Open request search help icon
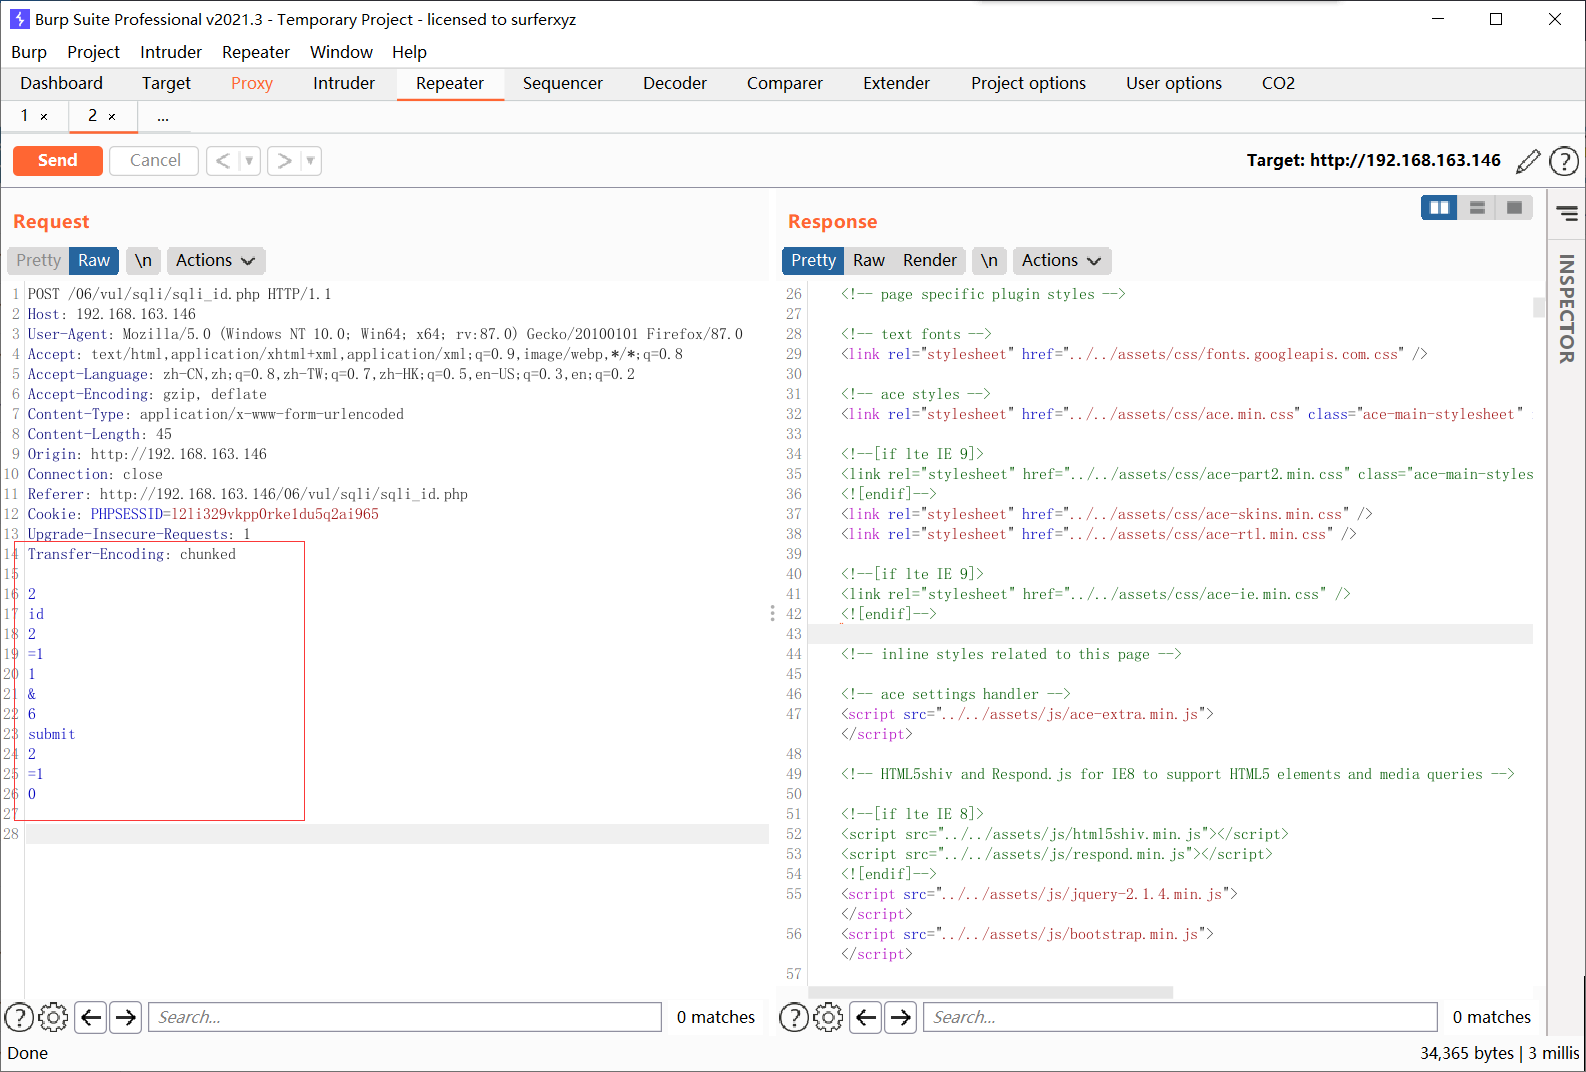The height and width of the screenshot is (1072, 1586). point(19,1018)
